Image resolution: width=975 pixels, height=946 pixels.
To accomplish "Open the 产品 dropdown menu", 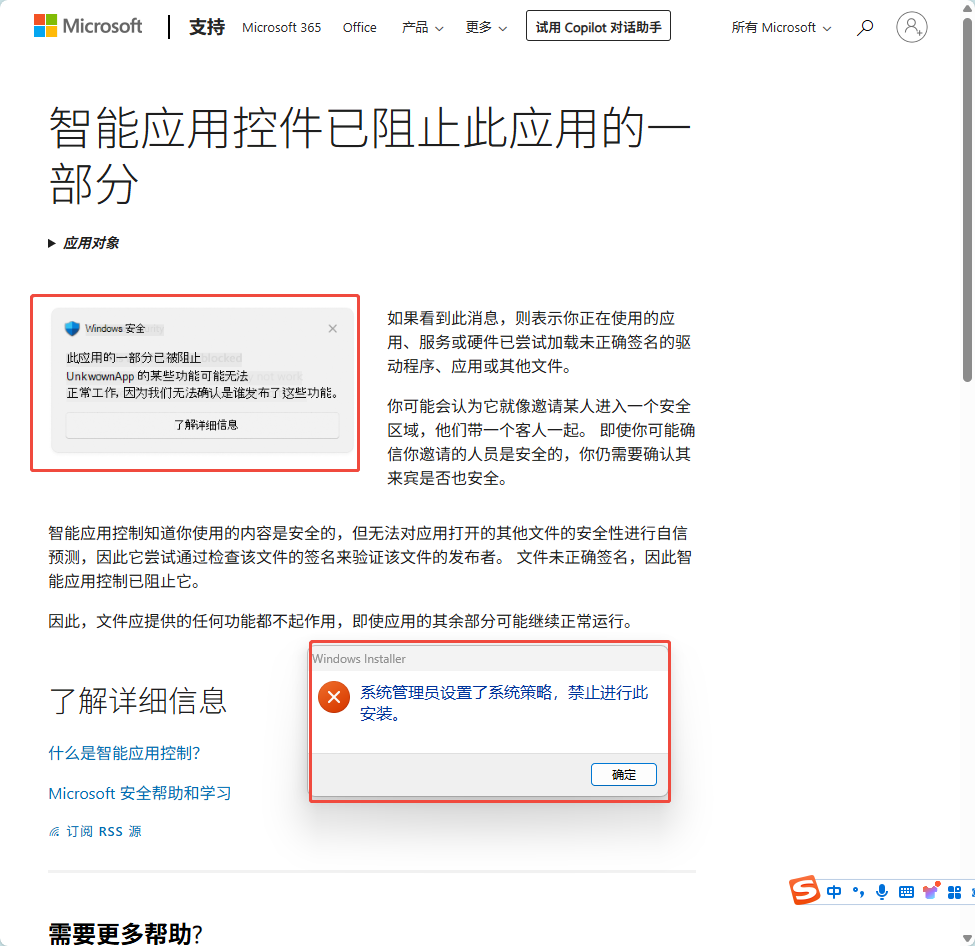I will [x=422, y=27].
